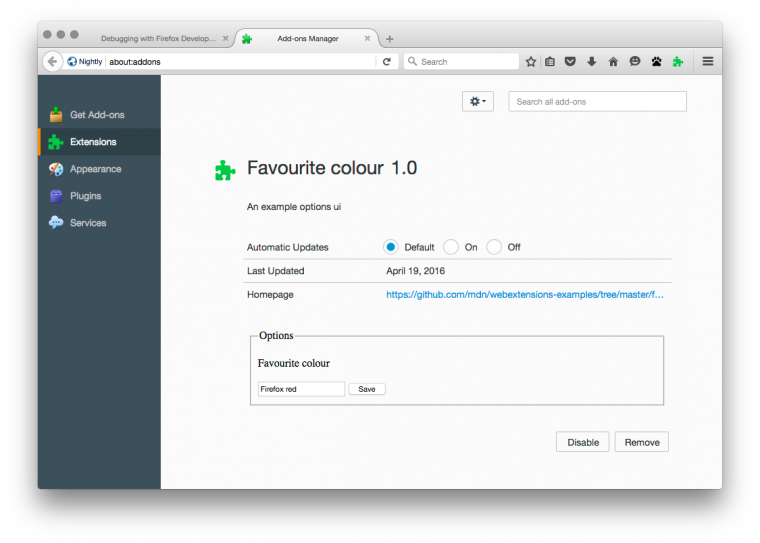This screenshot has height=543, width=760.
Task: Close the Add-ons Manager tab
Action: coord(367,38)
